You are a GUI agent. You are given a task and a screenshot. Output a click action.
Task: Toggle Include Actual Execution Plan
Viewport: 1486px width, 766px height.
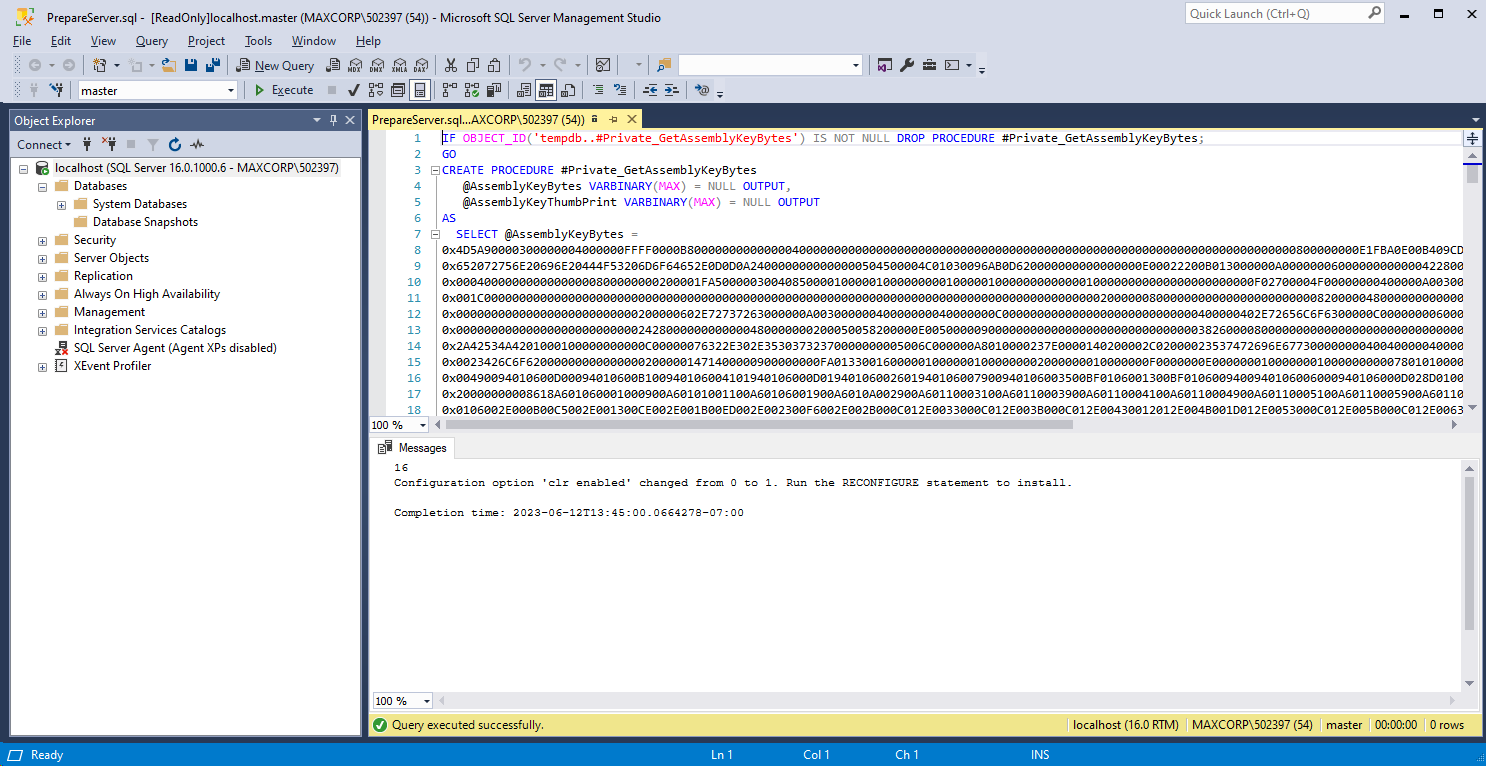coord(451,90)
